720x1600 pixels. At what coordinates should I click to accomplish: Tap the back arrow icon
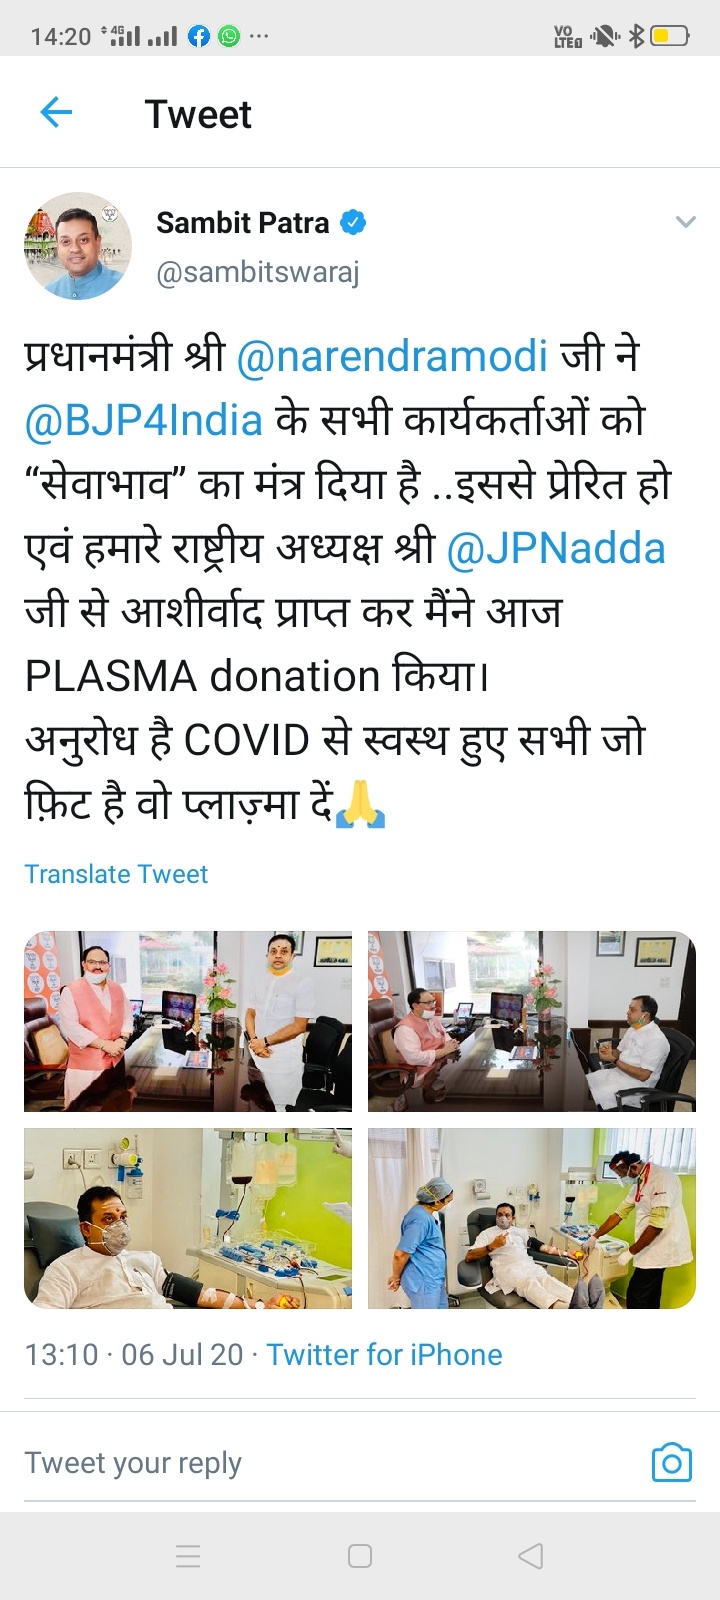[x=56, y=113]
